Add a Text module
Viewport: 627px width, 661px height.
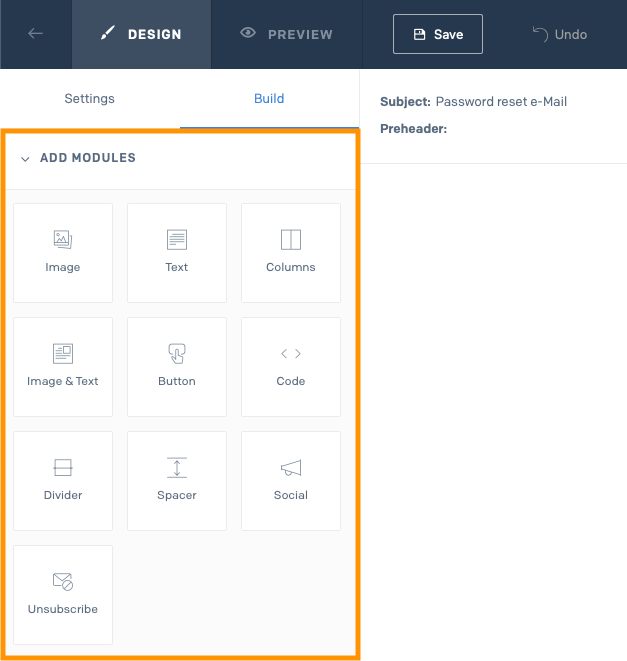[x=177, y=252]
